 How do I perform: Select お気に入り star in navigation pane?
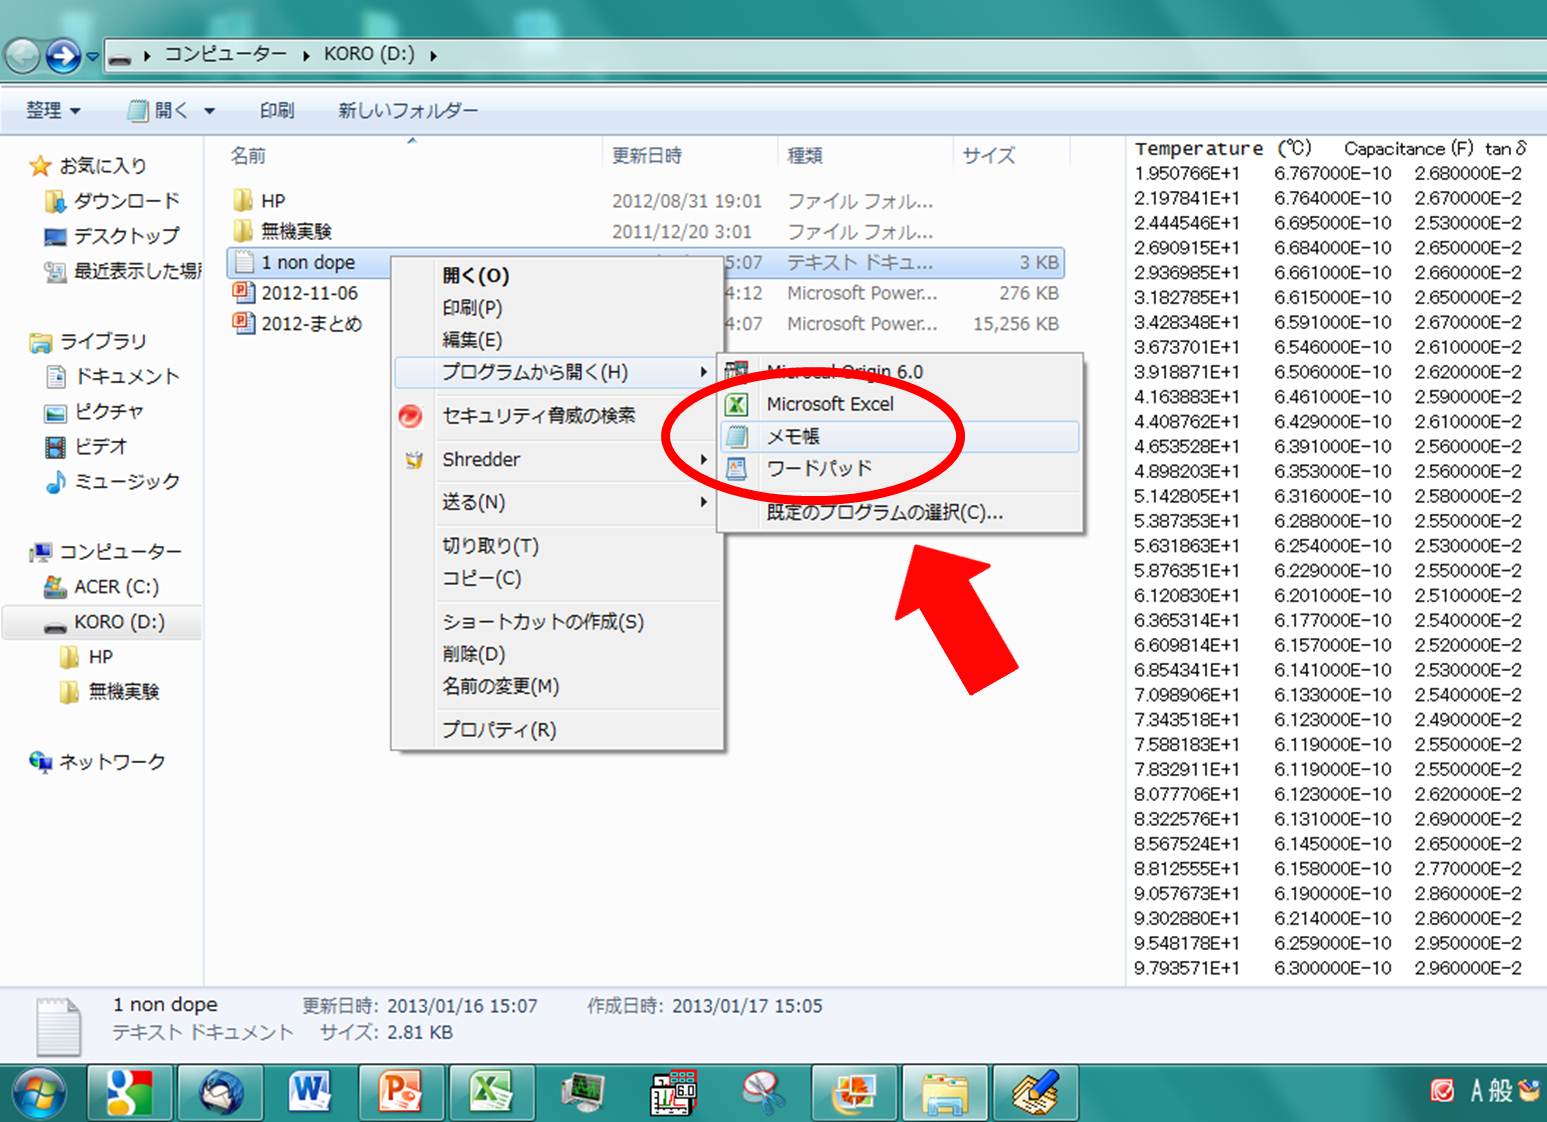click(x=40, y=165)
